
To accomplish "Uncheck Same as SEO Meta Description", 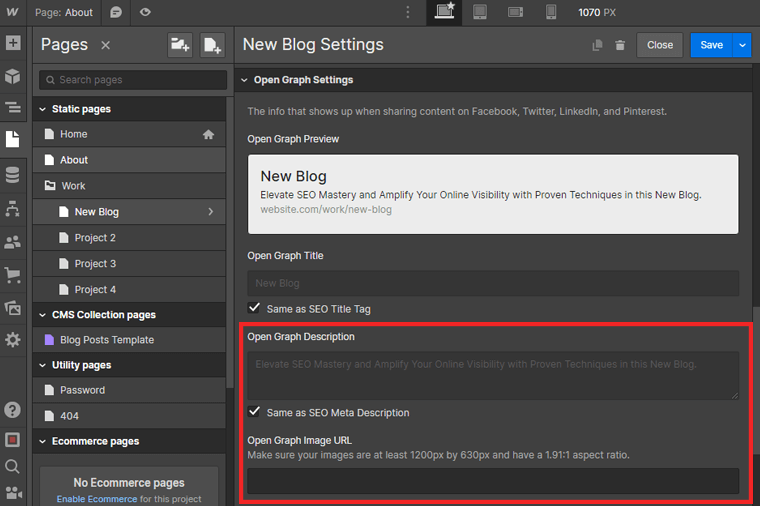I will coord(254,411).
